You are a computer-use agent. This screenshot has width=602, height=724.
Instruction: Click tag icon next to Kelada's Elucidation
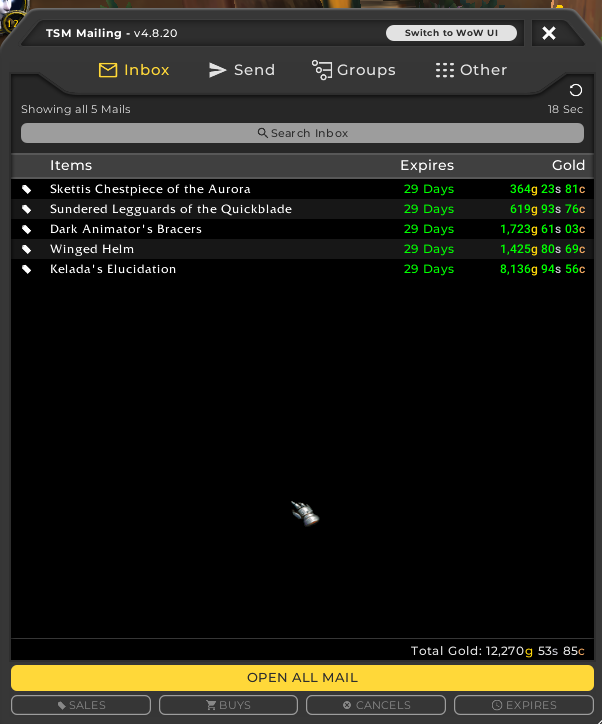point(27,269)
